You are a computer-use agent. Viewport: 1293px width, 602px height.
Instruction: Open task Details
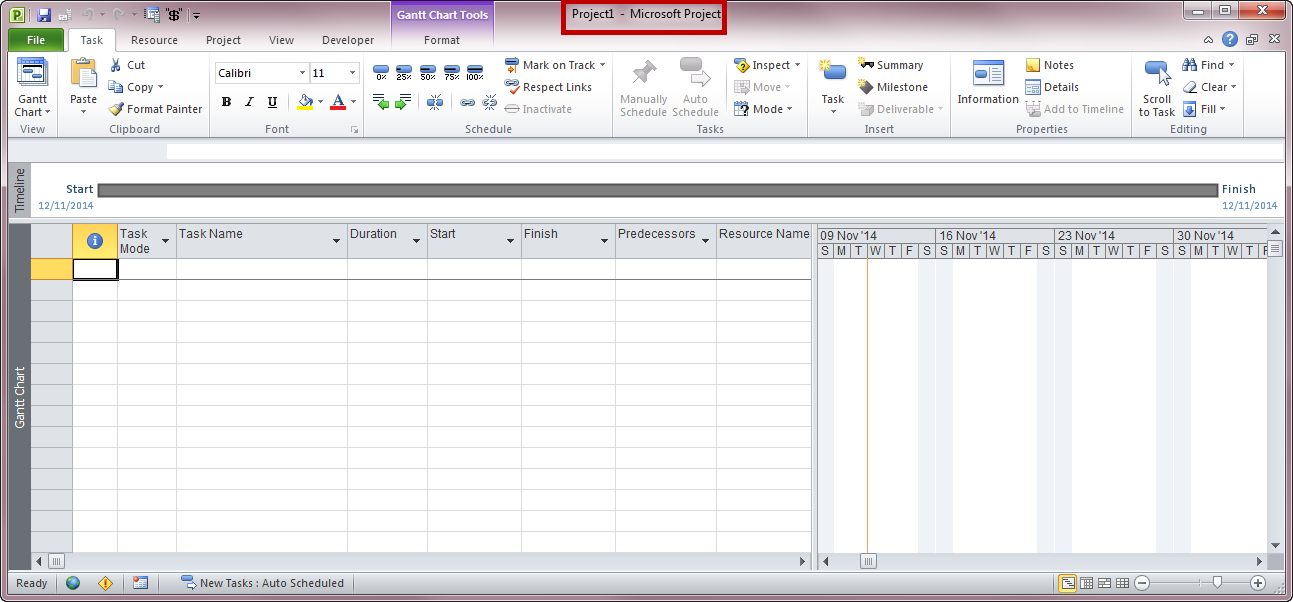click(x=1052, y=87)
